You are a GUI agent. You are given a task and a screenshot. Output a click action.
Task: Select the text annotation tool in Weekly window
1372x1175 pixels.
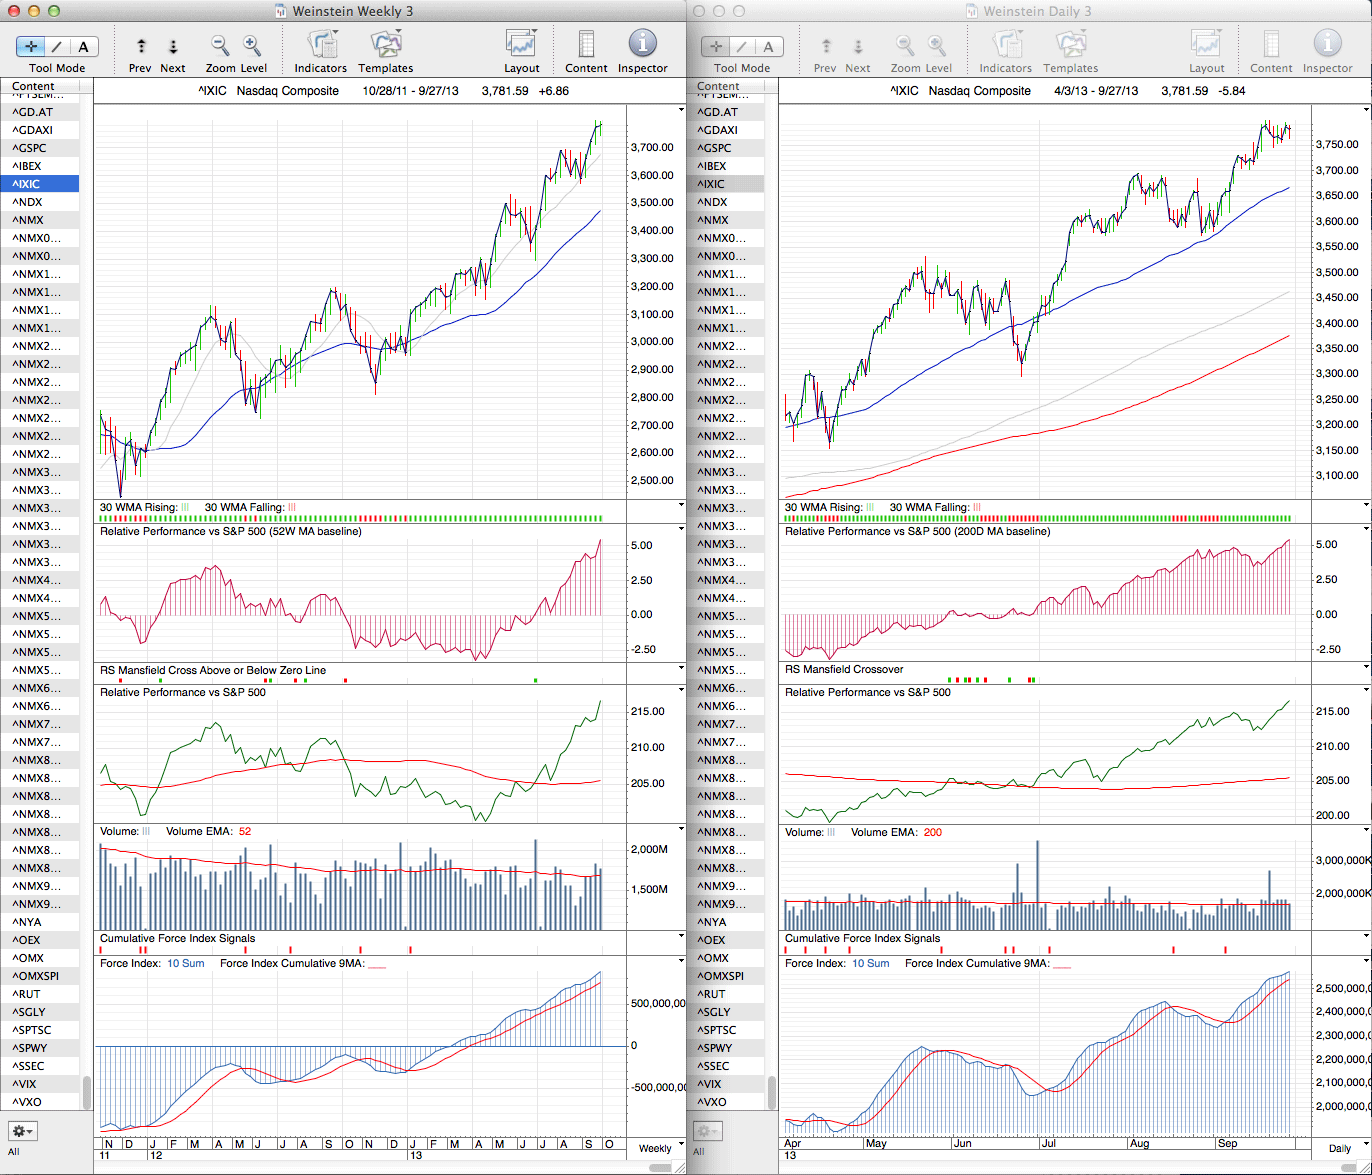(83, 46)
